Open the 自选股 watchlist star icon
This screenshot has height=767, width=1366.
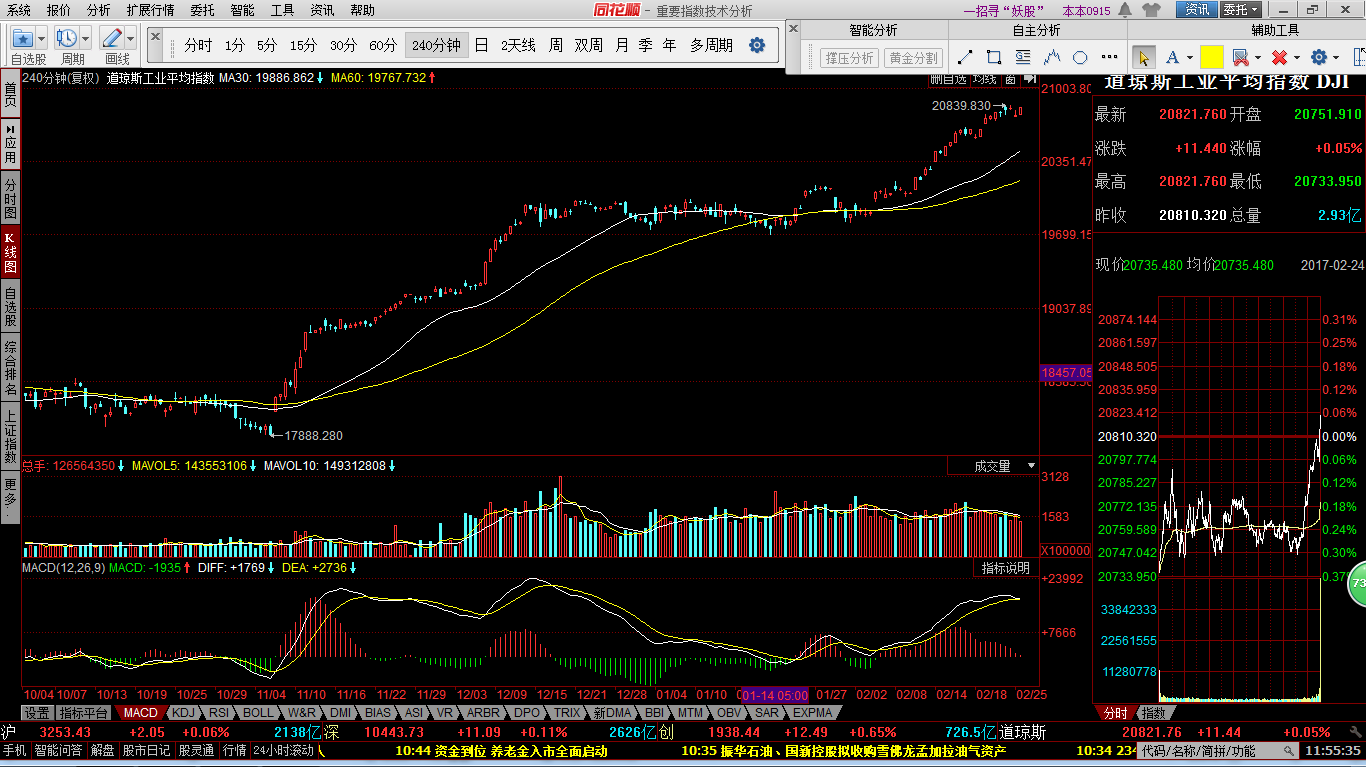pyautogui.click(x=23, y=39)
